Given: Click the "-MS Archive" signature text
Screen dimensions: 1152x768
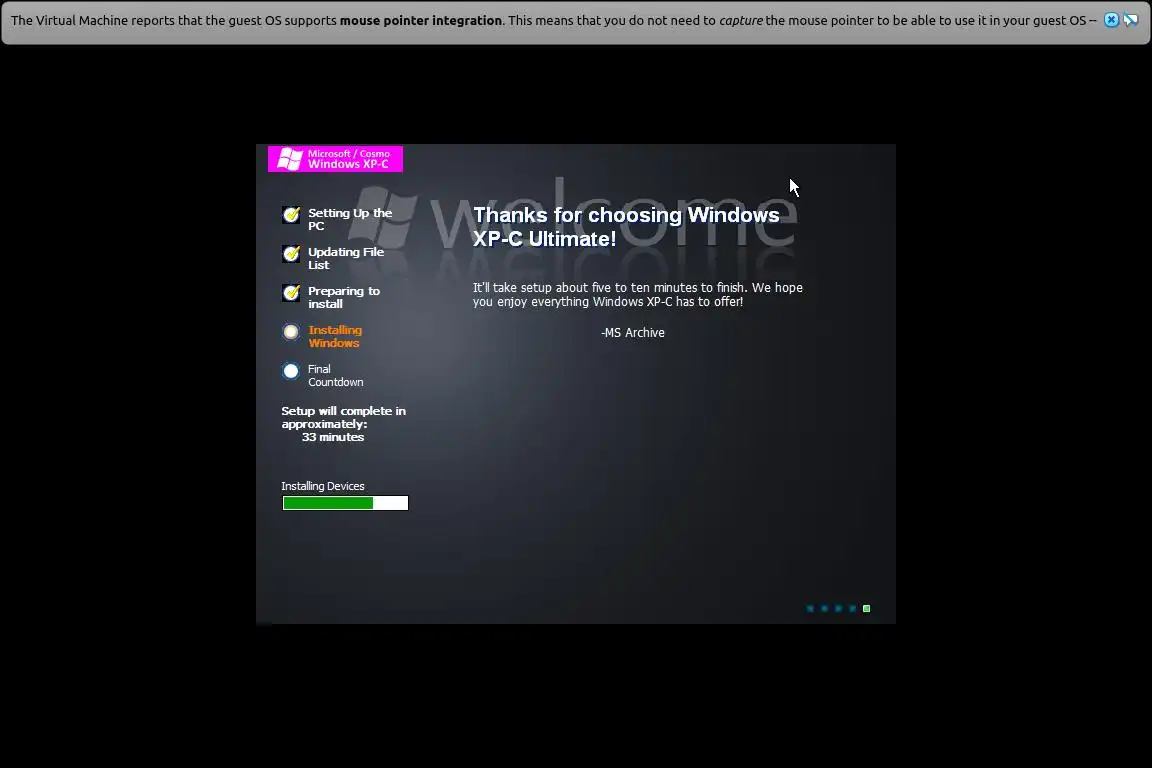Looking at the screenshot, I should [x=633, y=333].
